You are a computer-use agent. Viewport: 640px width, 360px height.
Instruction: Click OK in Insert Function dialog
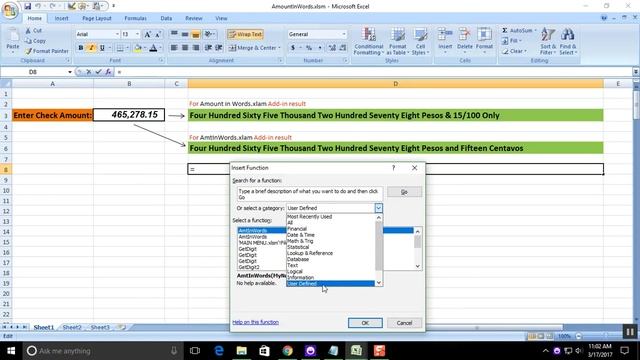(x=365, y=323)
